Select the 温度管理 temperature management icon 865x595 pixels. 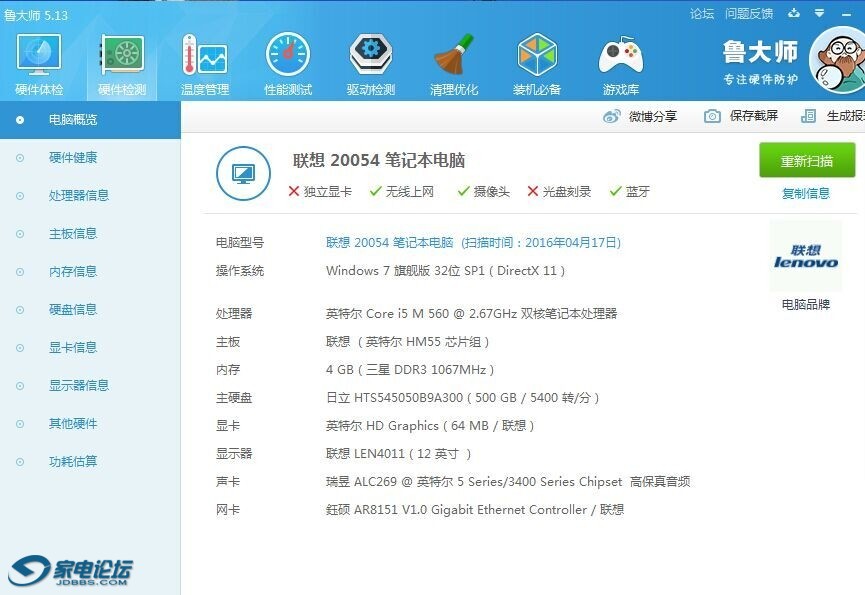pos(204,57)
